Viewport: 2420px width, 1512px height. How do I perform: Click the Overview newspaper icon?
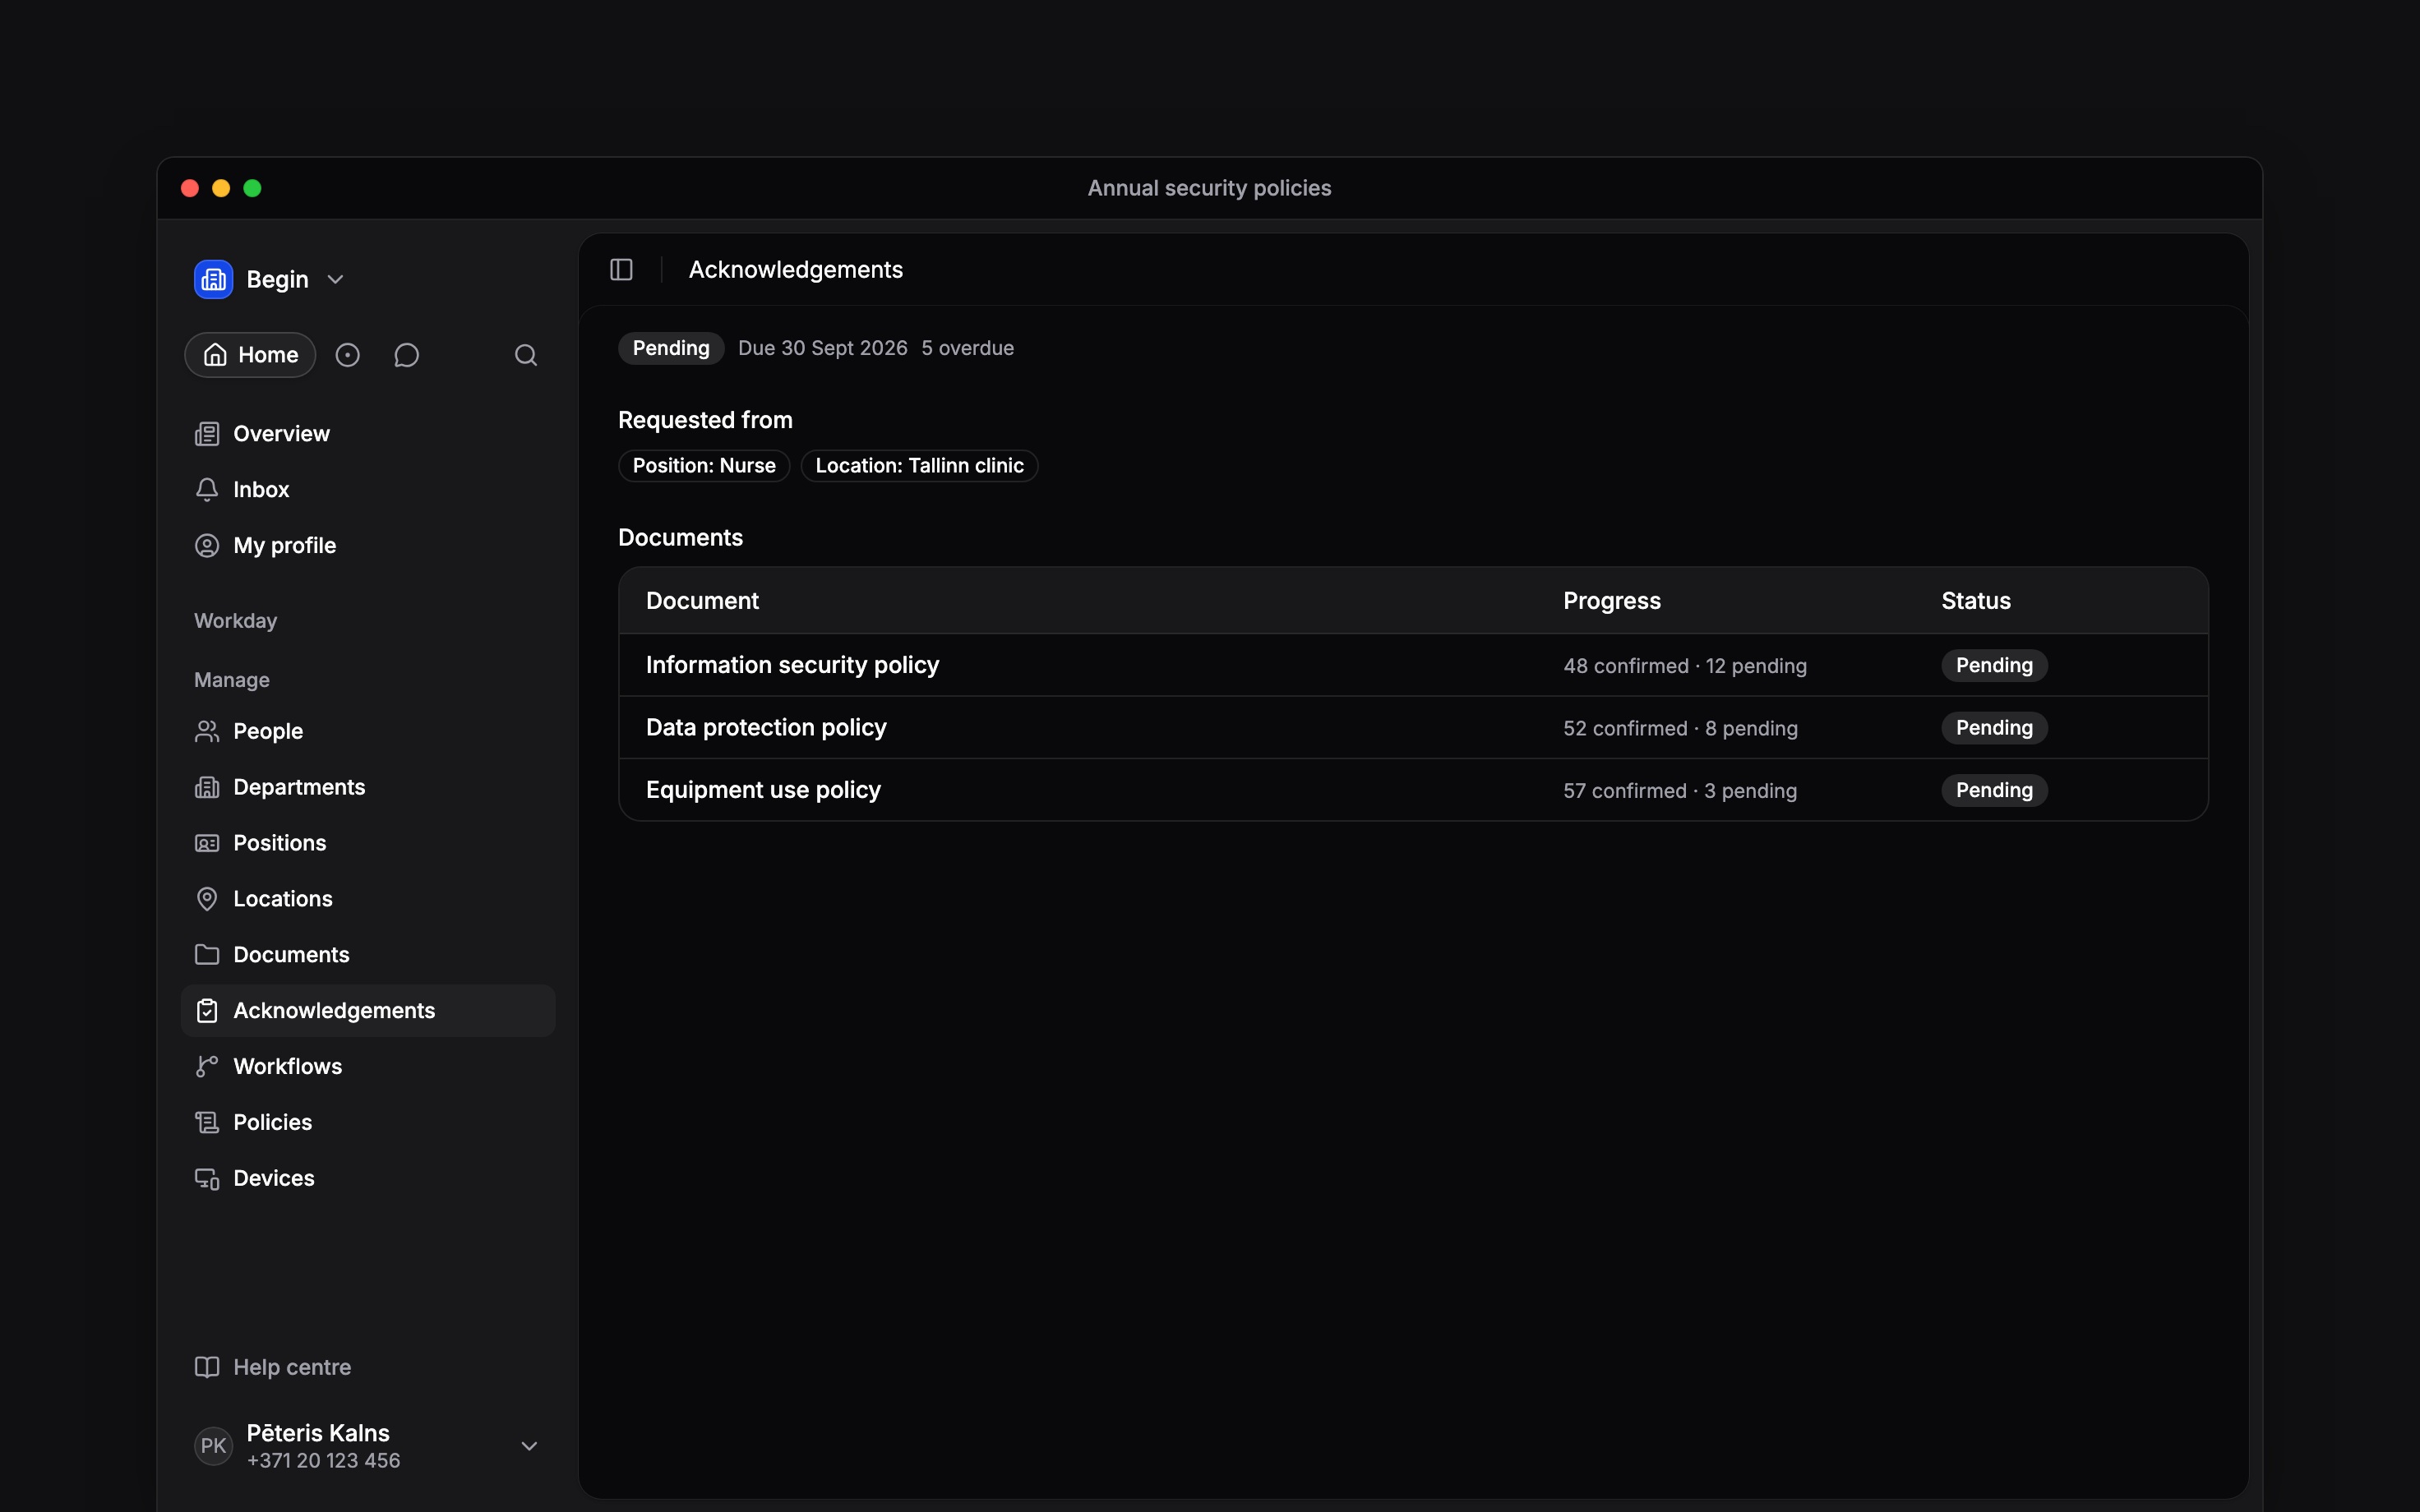coord(207,434)
